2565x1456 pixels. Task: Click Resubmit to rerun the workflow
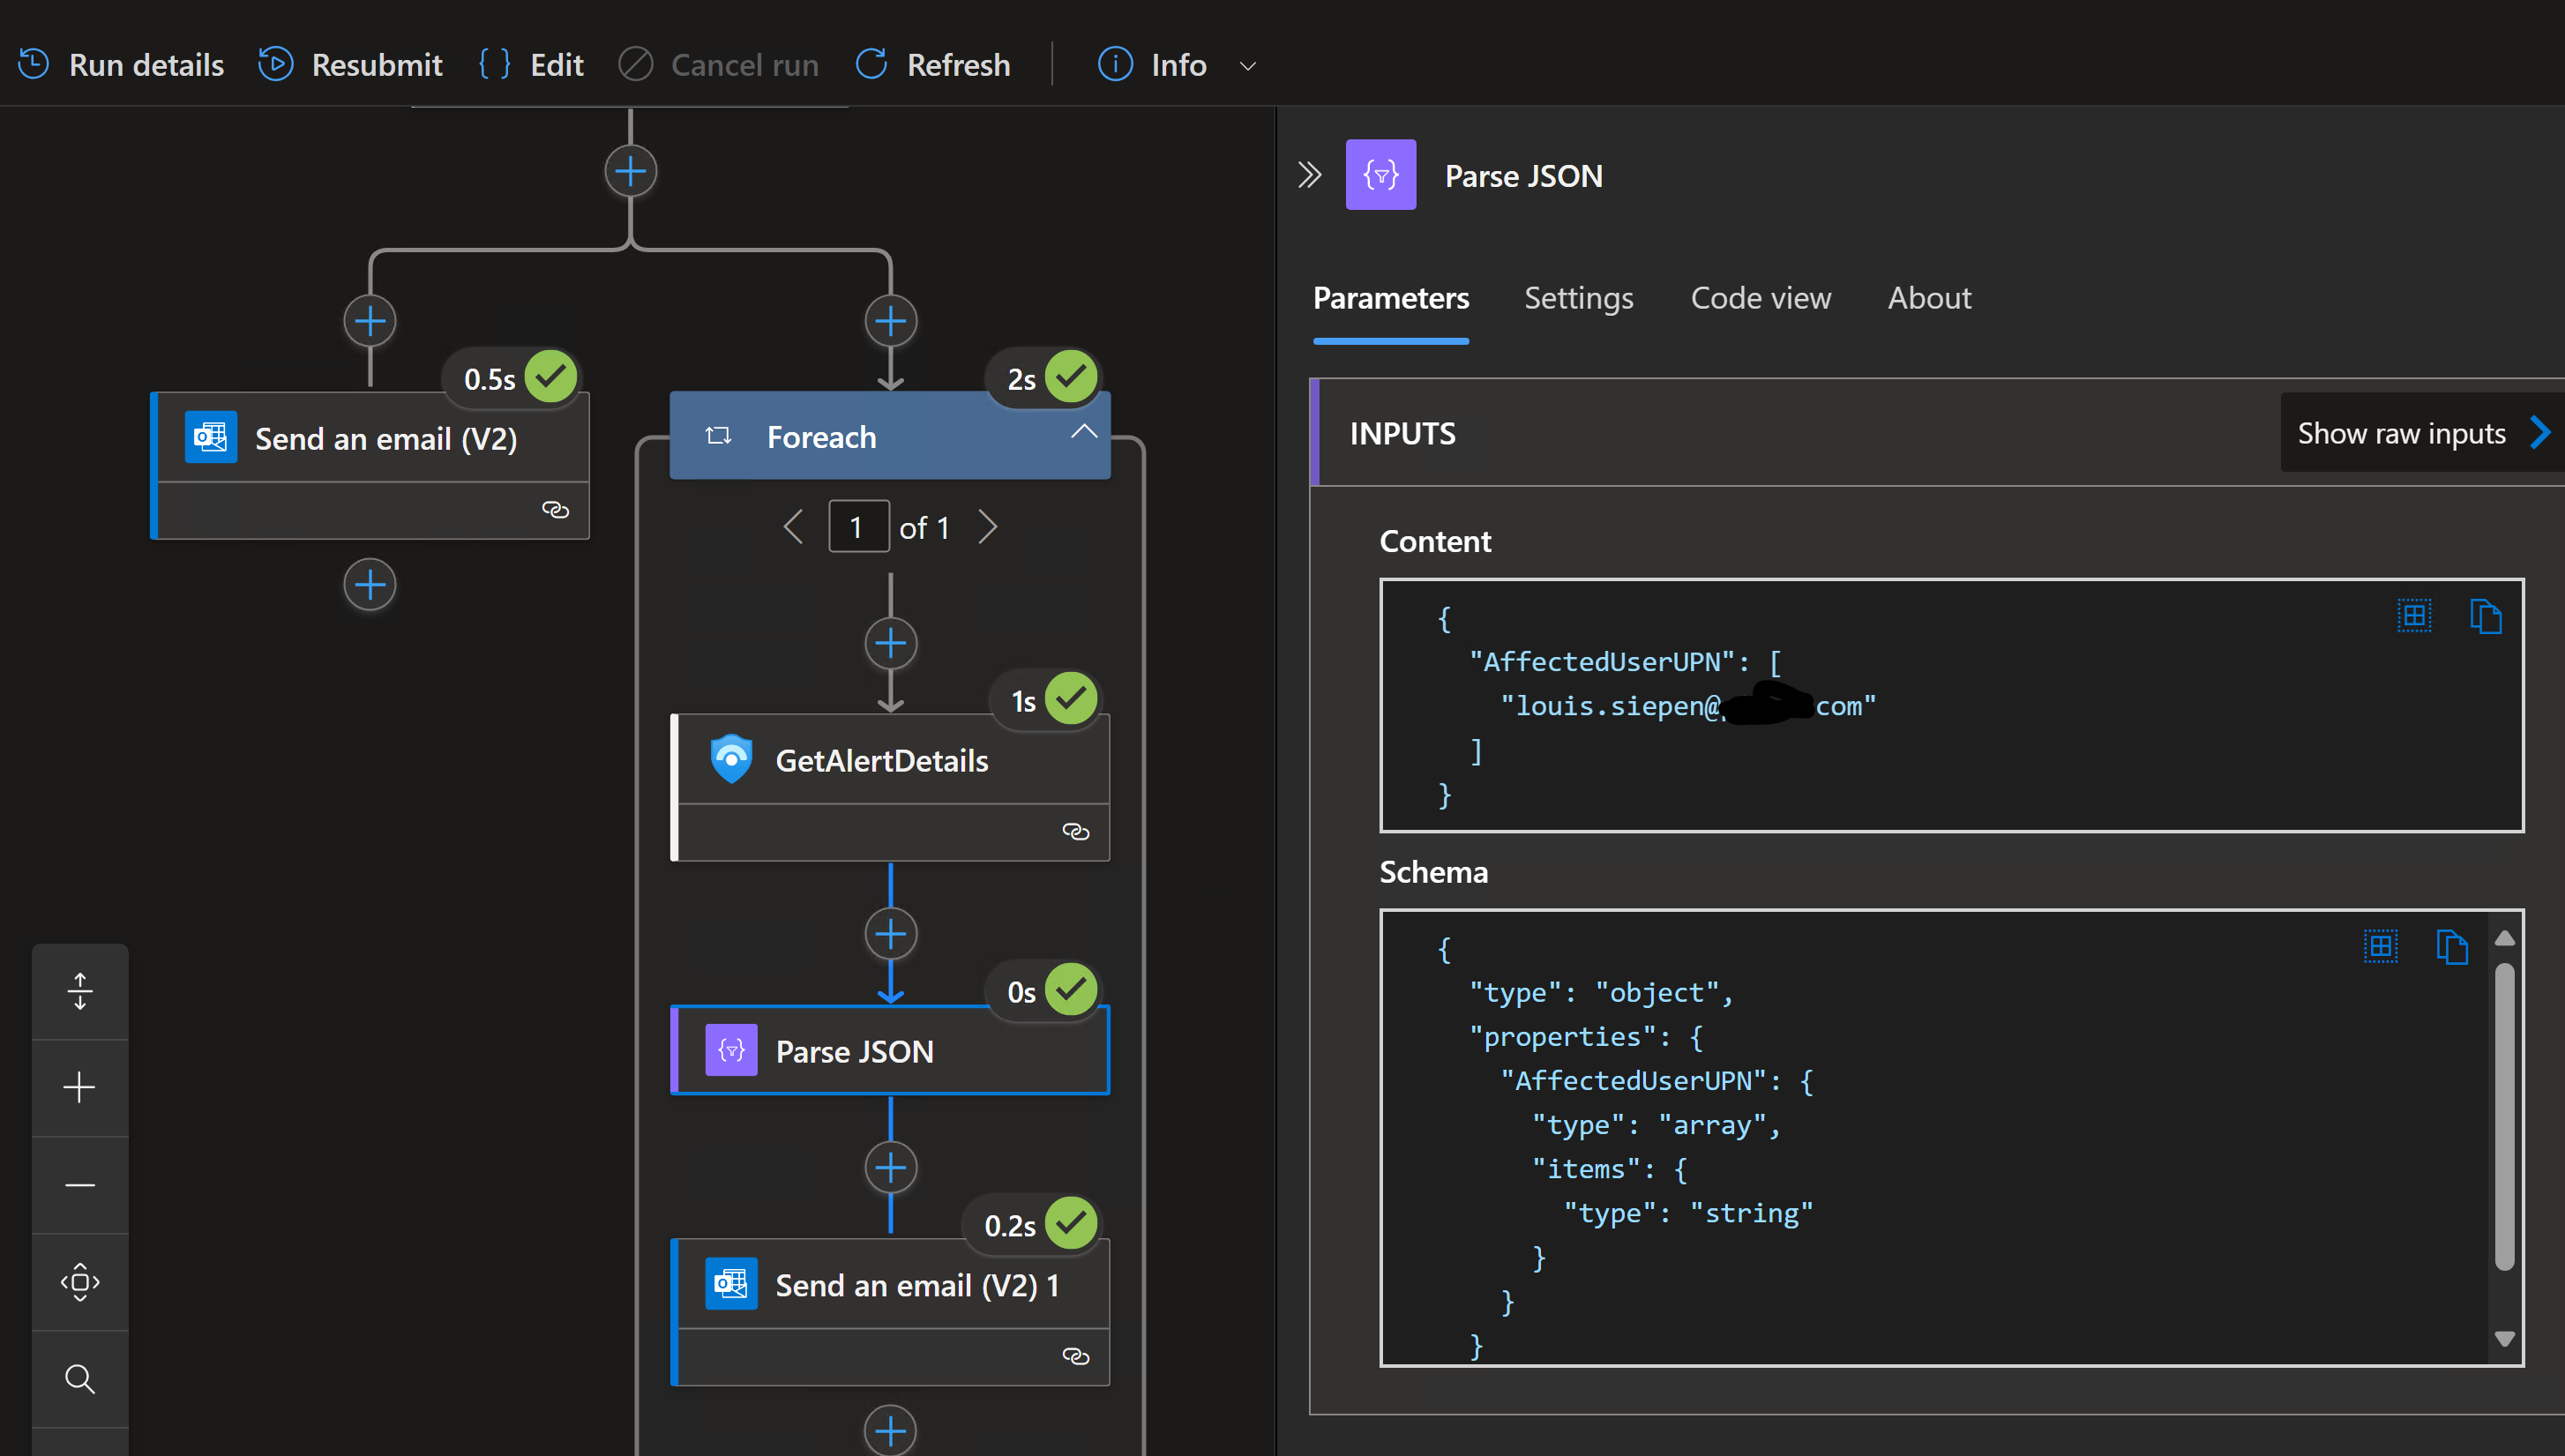350,65
